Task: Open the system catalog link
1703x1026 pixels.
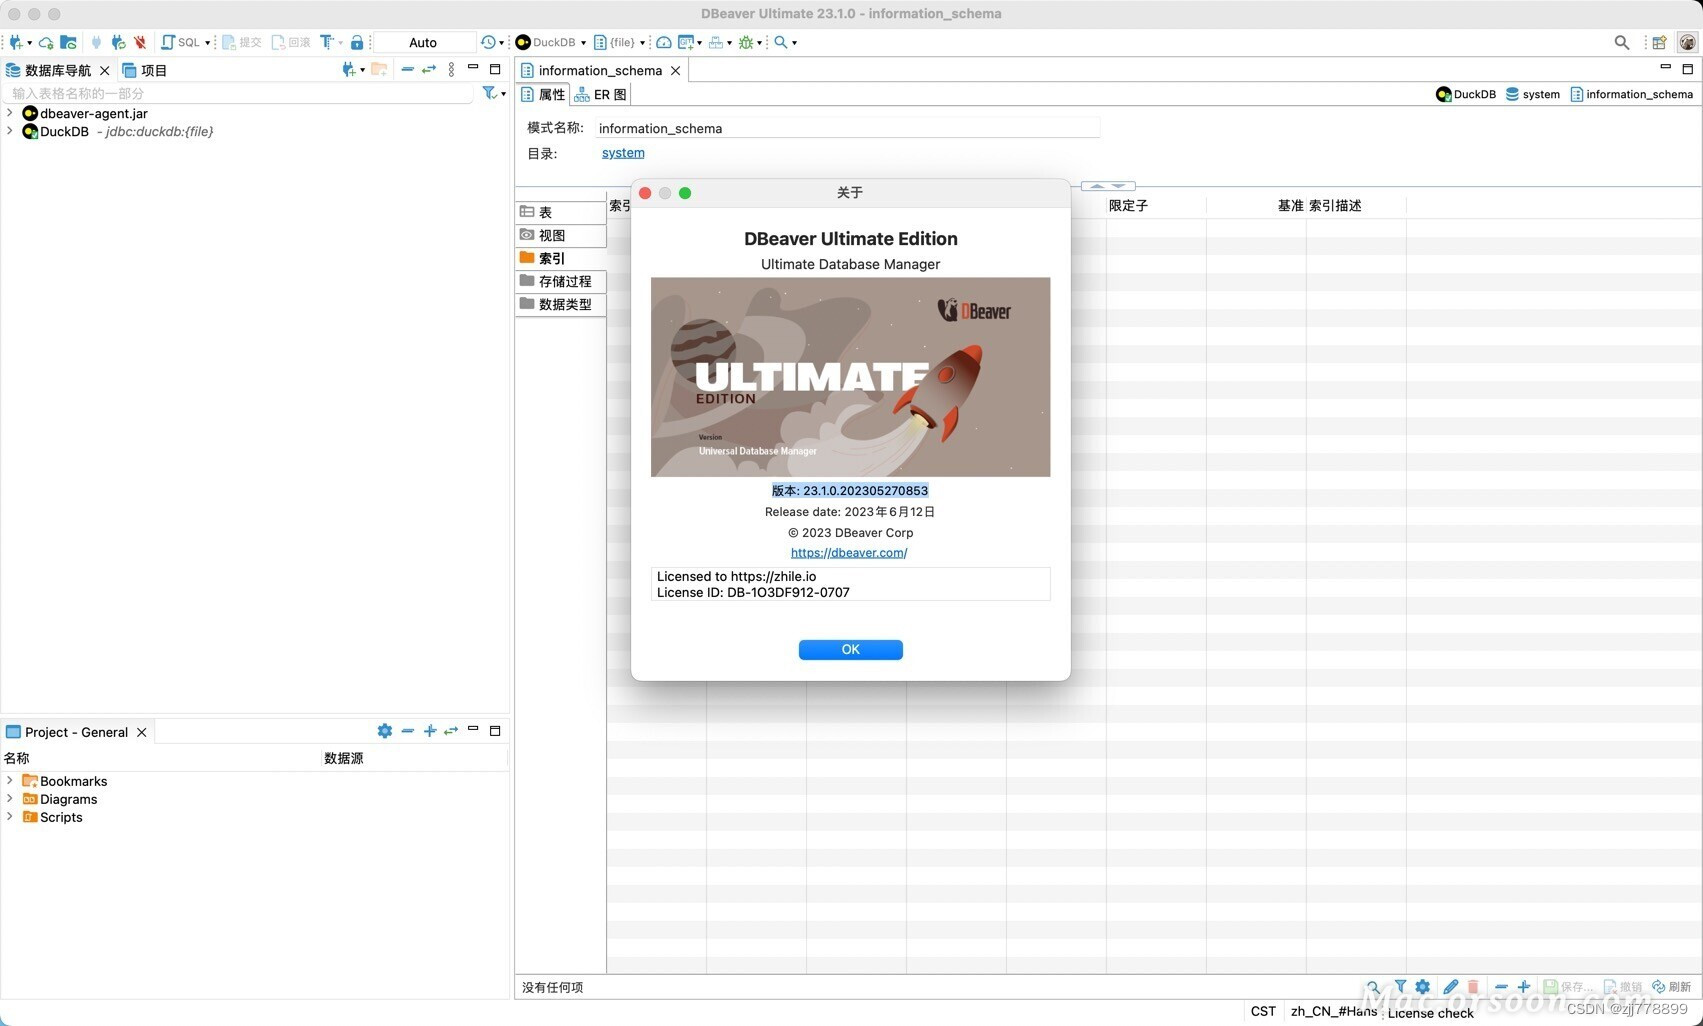Action: [623, 152]
